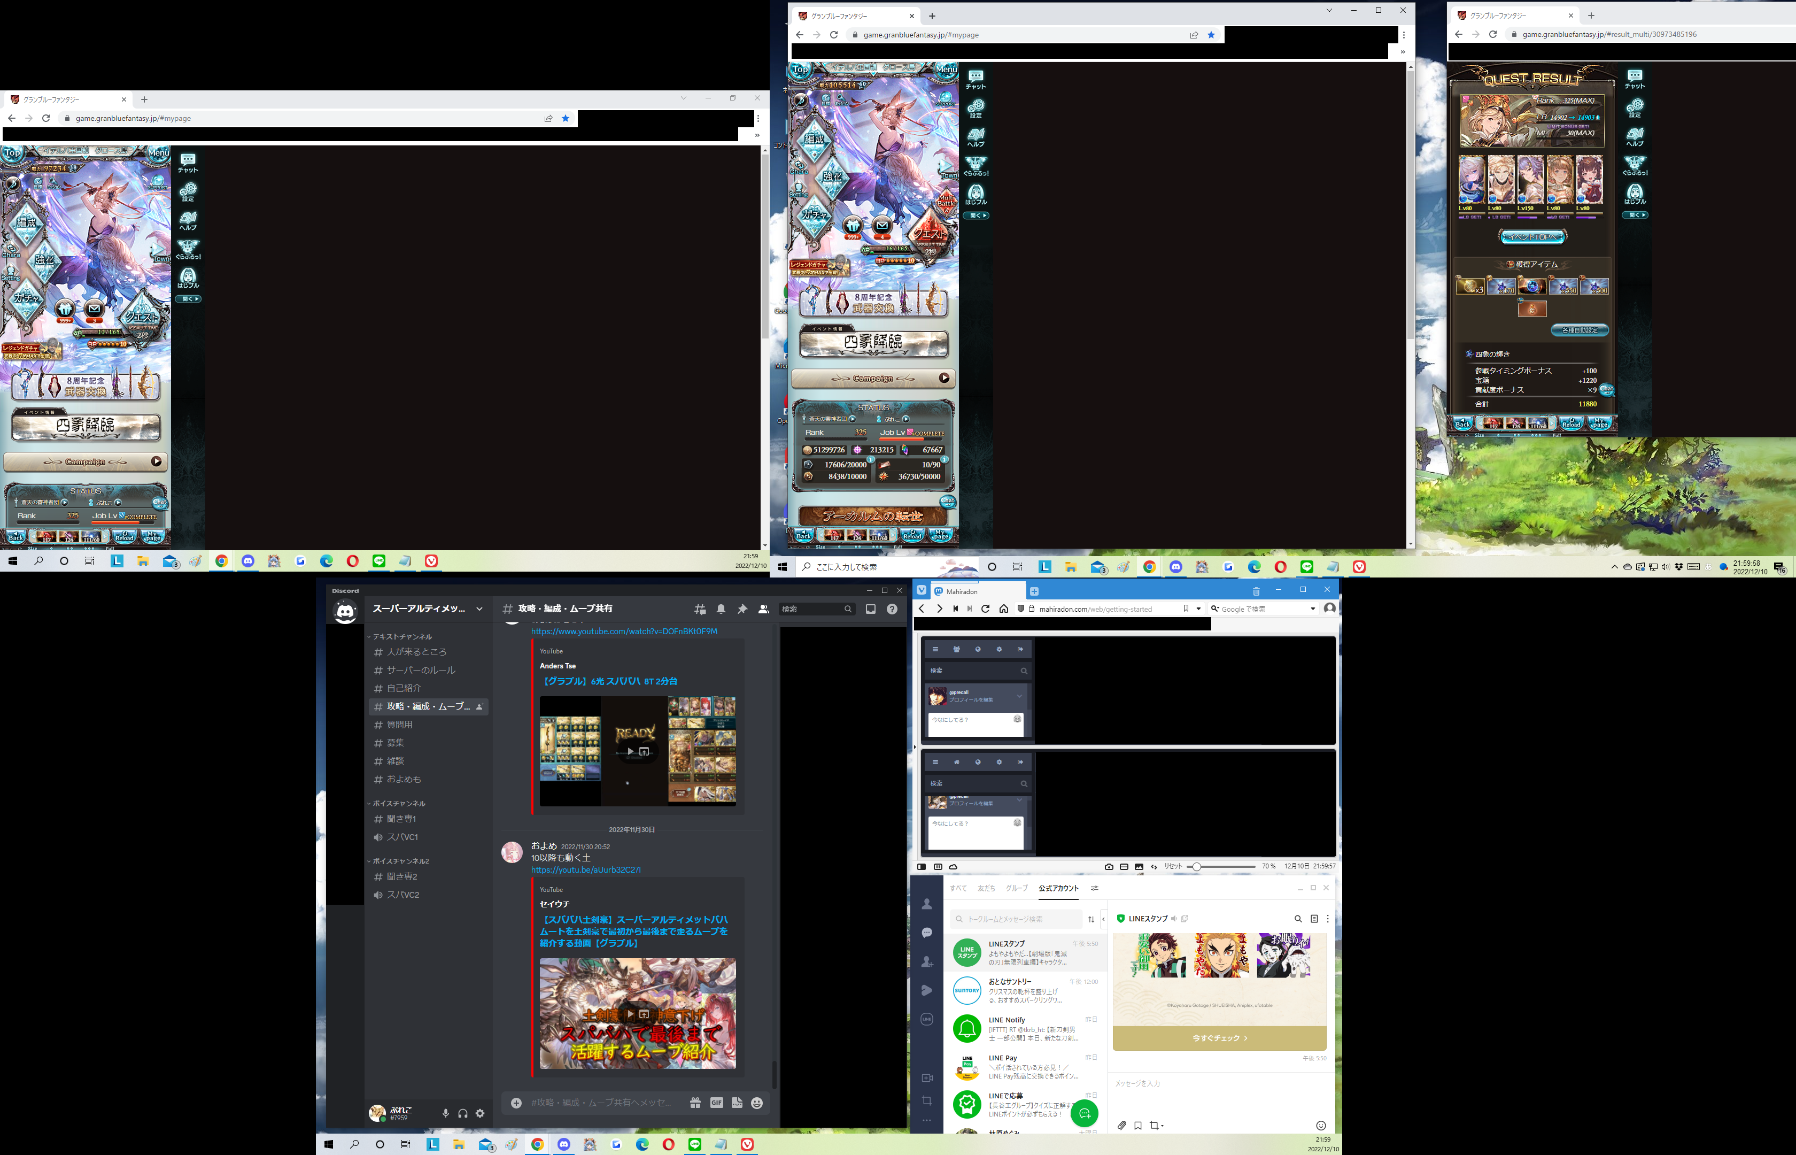The image size is (1796, 1155).
Task: Collapse the テキストチャンネル category
Action: 402,636
